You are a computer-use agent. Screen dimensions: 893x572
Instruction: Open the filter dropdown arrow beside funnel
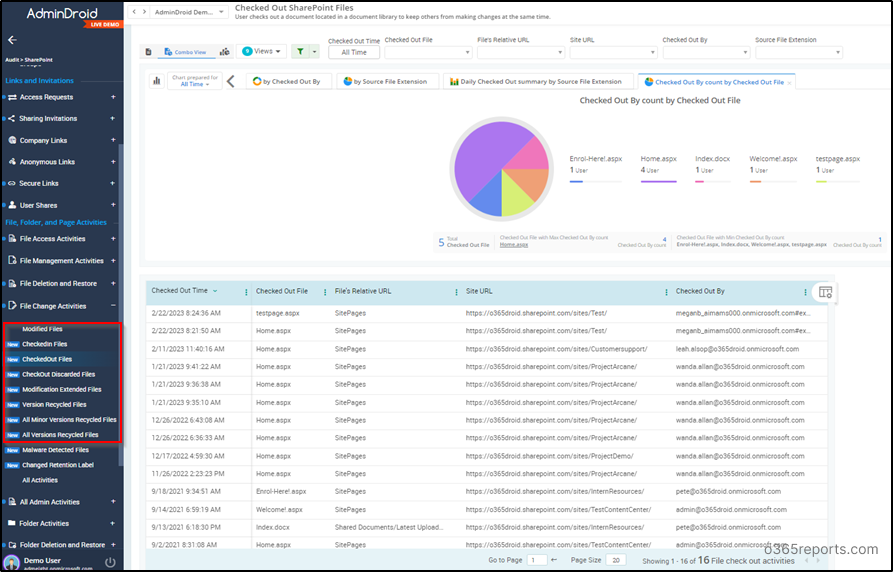coord(314,51)
